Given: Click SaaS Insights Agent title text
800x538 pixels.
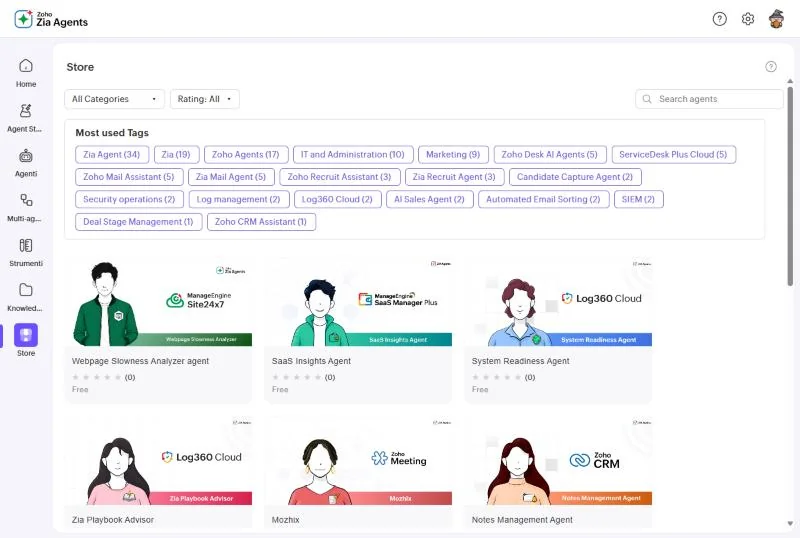Looking at the screenshot, I should click(x=311, y=361).
